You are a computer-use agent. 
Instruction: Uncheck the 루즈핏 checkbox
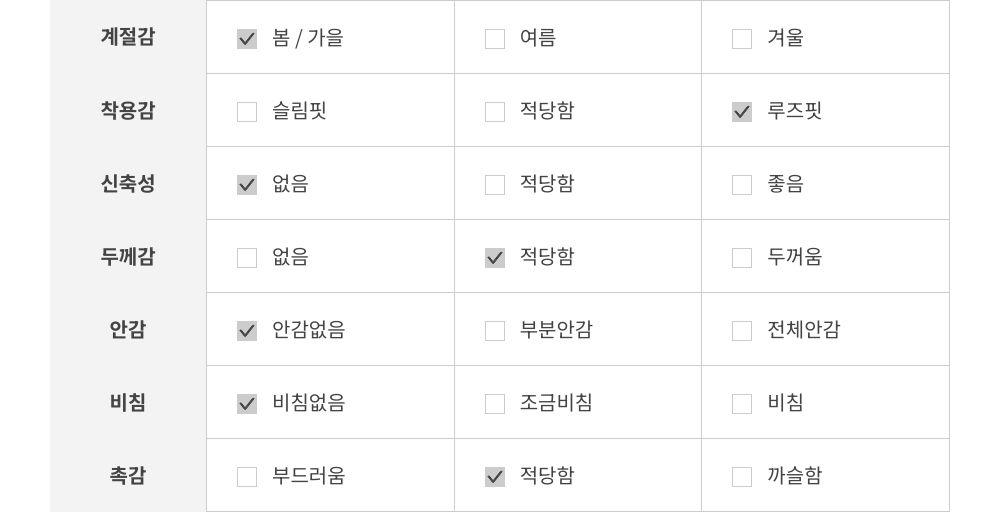742,112
